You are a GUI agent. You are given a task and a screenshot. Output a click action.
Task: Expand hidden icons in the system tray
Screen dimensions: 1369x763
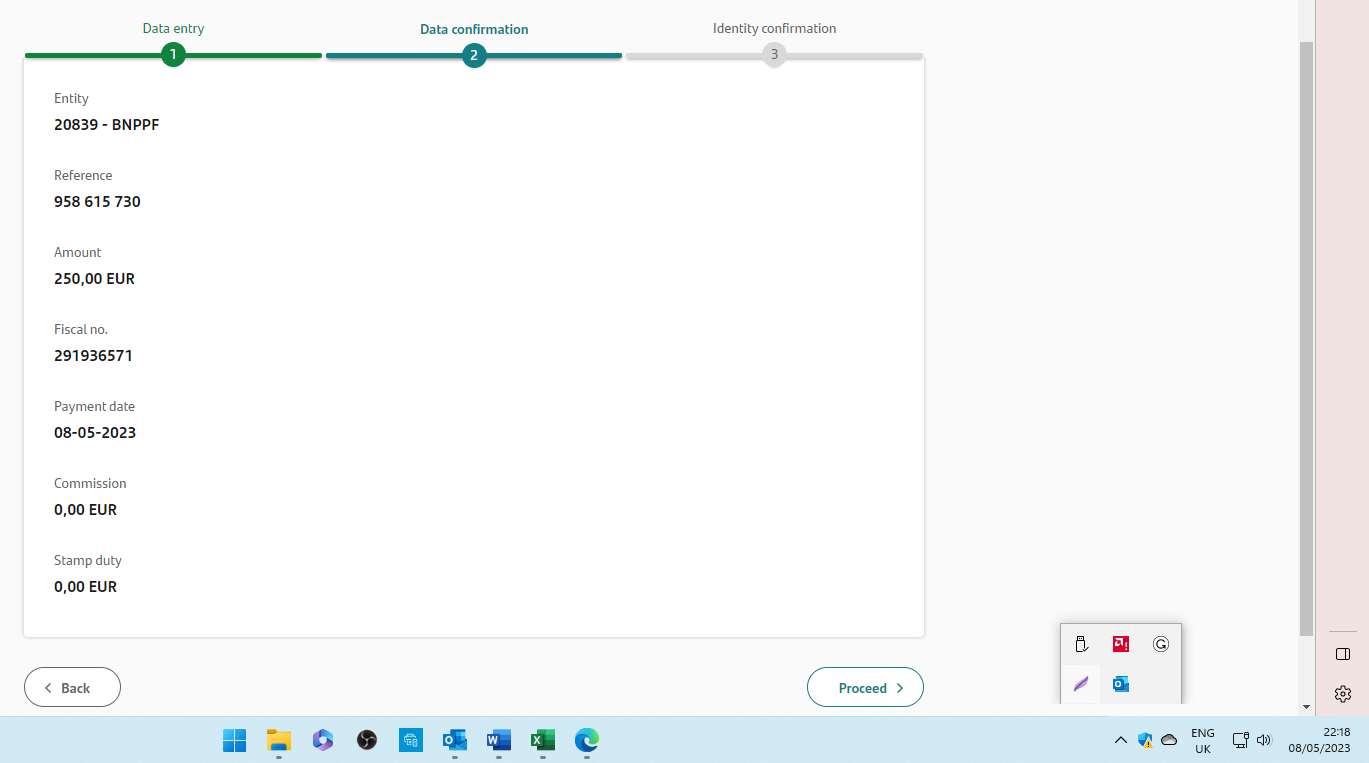(1120, 740)
